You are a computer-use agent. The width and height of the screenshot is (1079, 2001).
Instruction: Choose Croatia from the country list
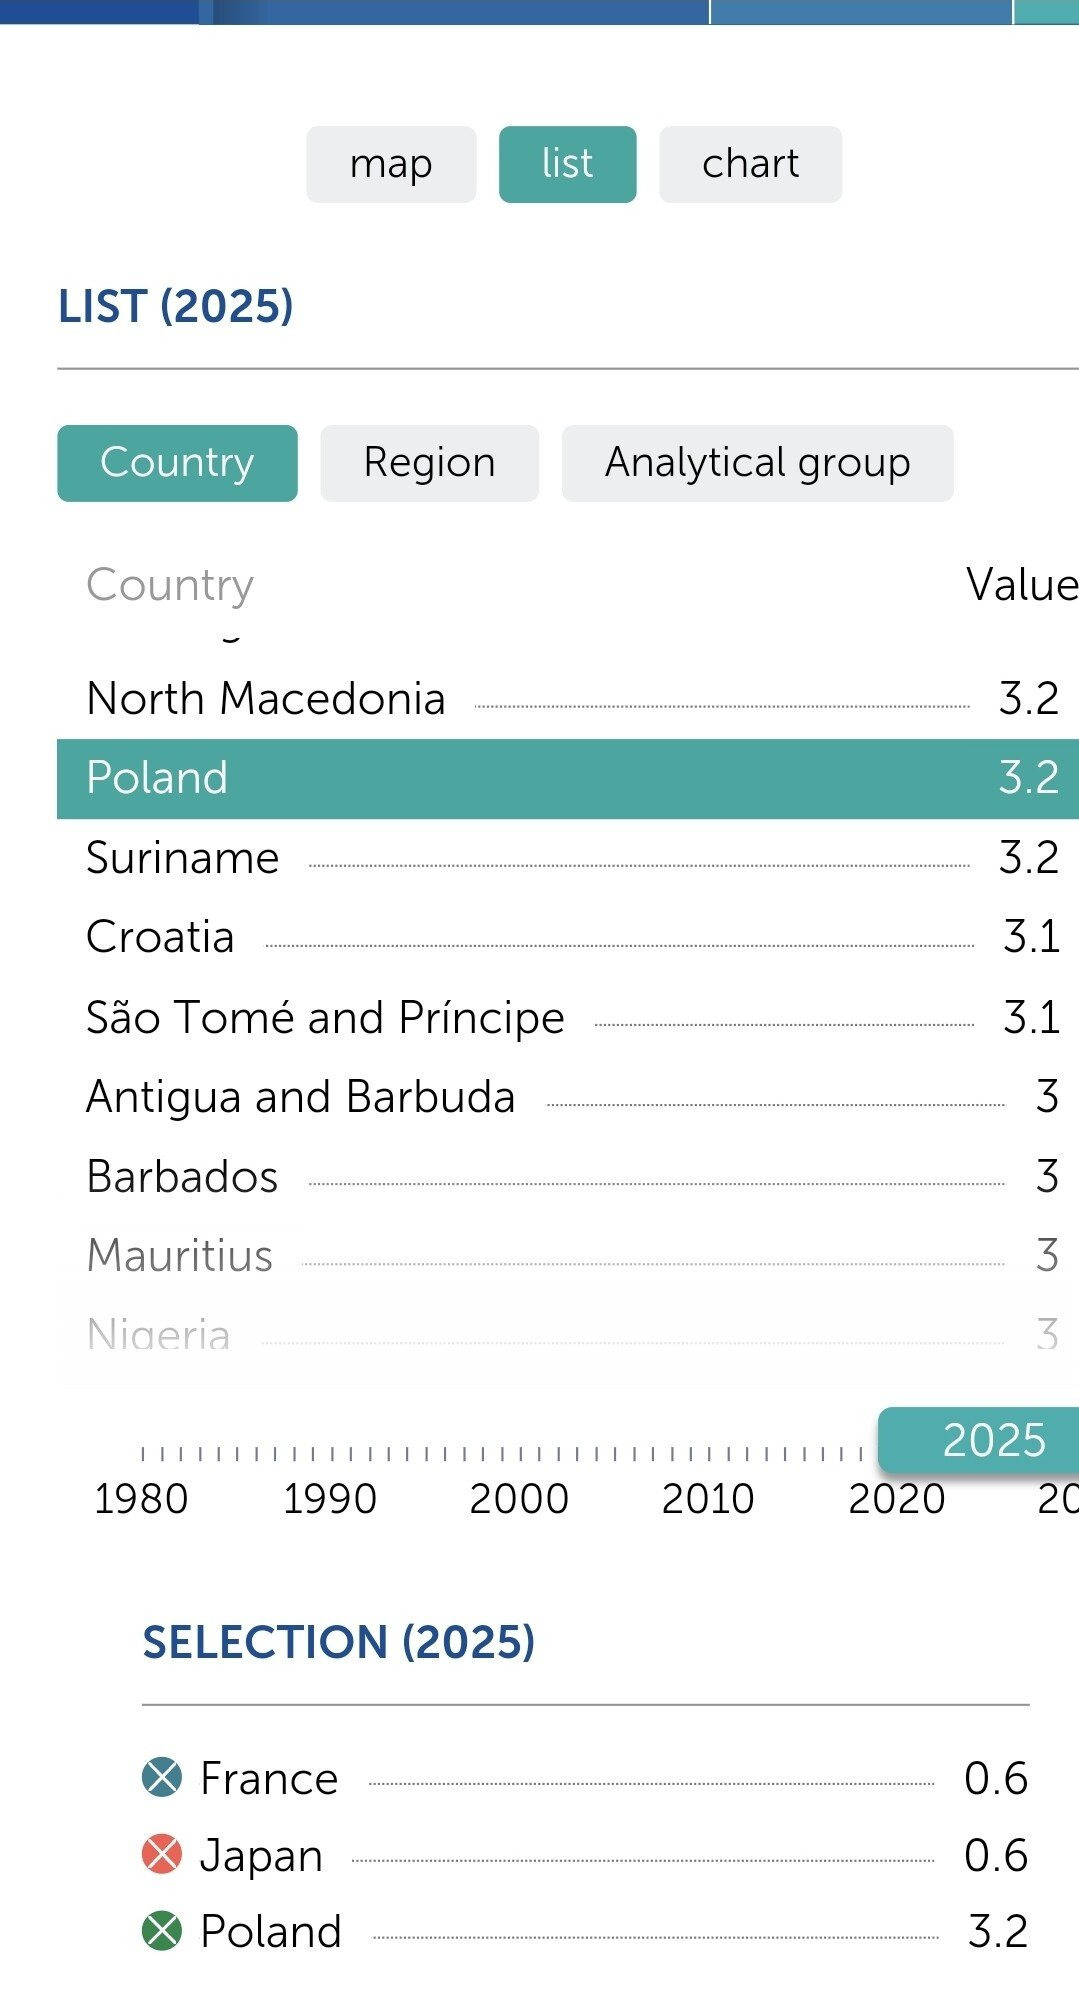pyautogui.click(x=161, y=937)
